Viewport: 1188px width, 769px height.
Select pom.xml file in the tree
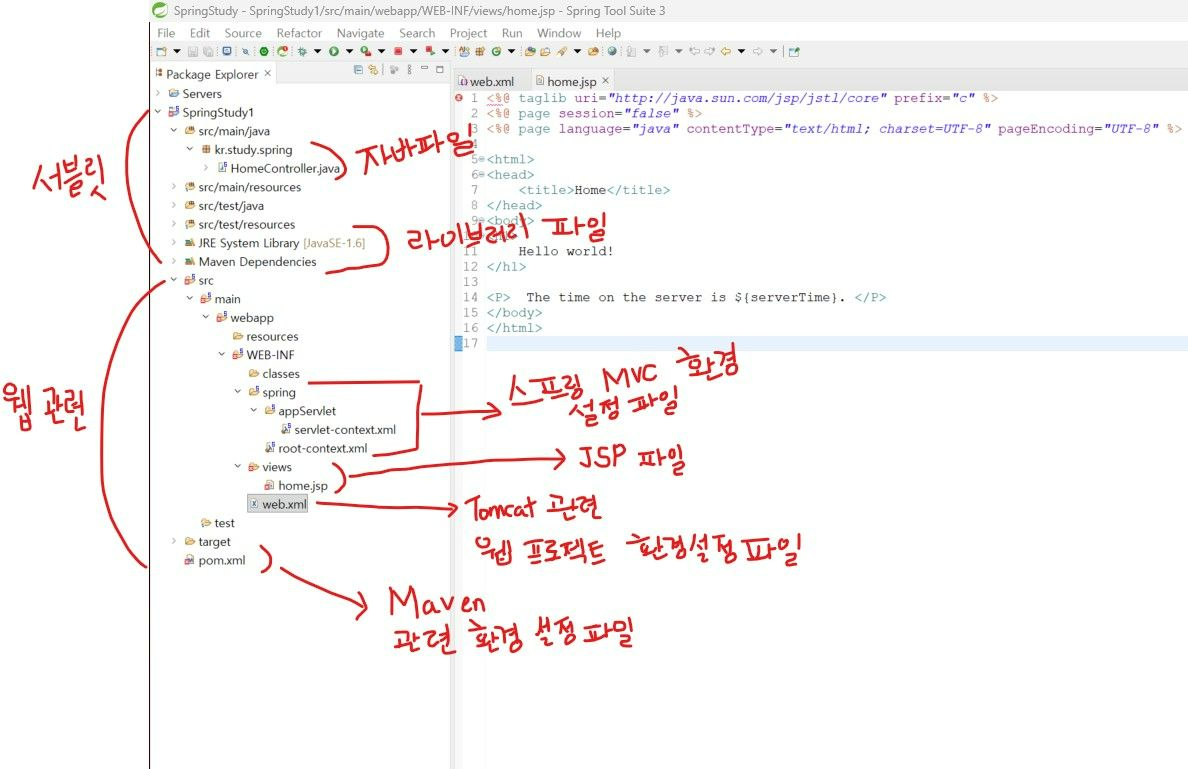point(221,561)
